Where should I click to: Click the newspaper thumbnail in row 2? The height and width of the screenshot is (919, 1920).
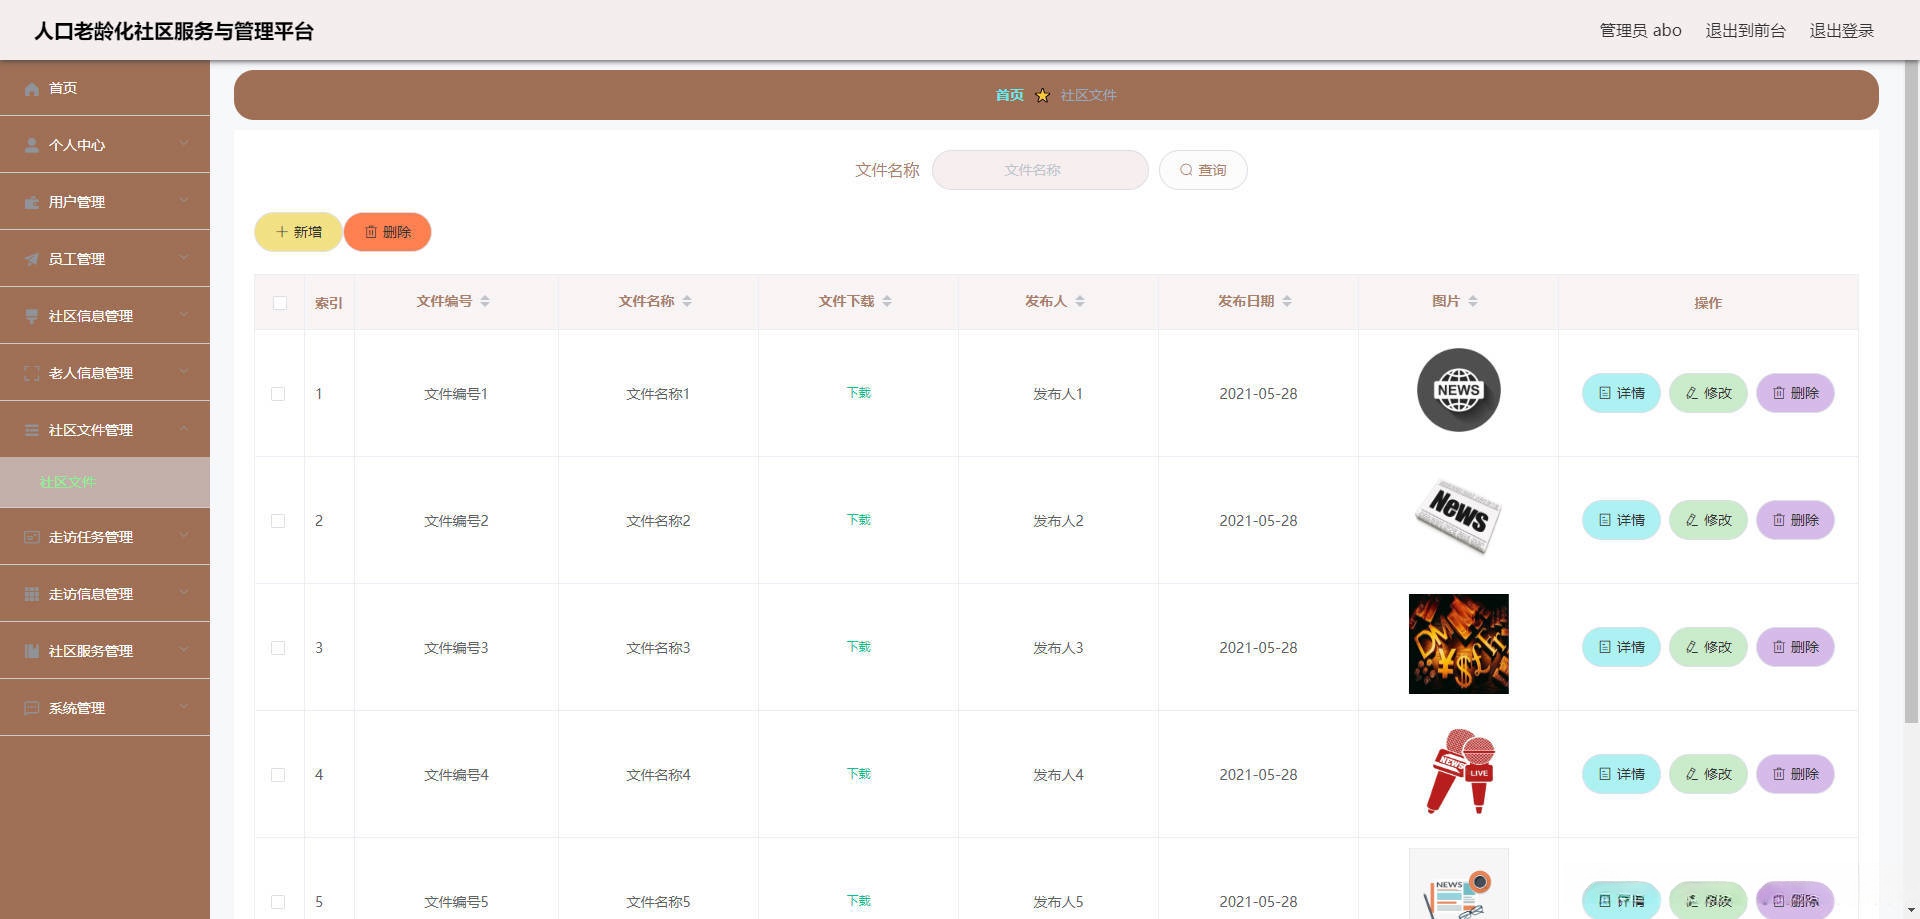[1458, 517]
